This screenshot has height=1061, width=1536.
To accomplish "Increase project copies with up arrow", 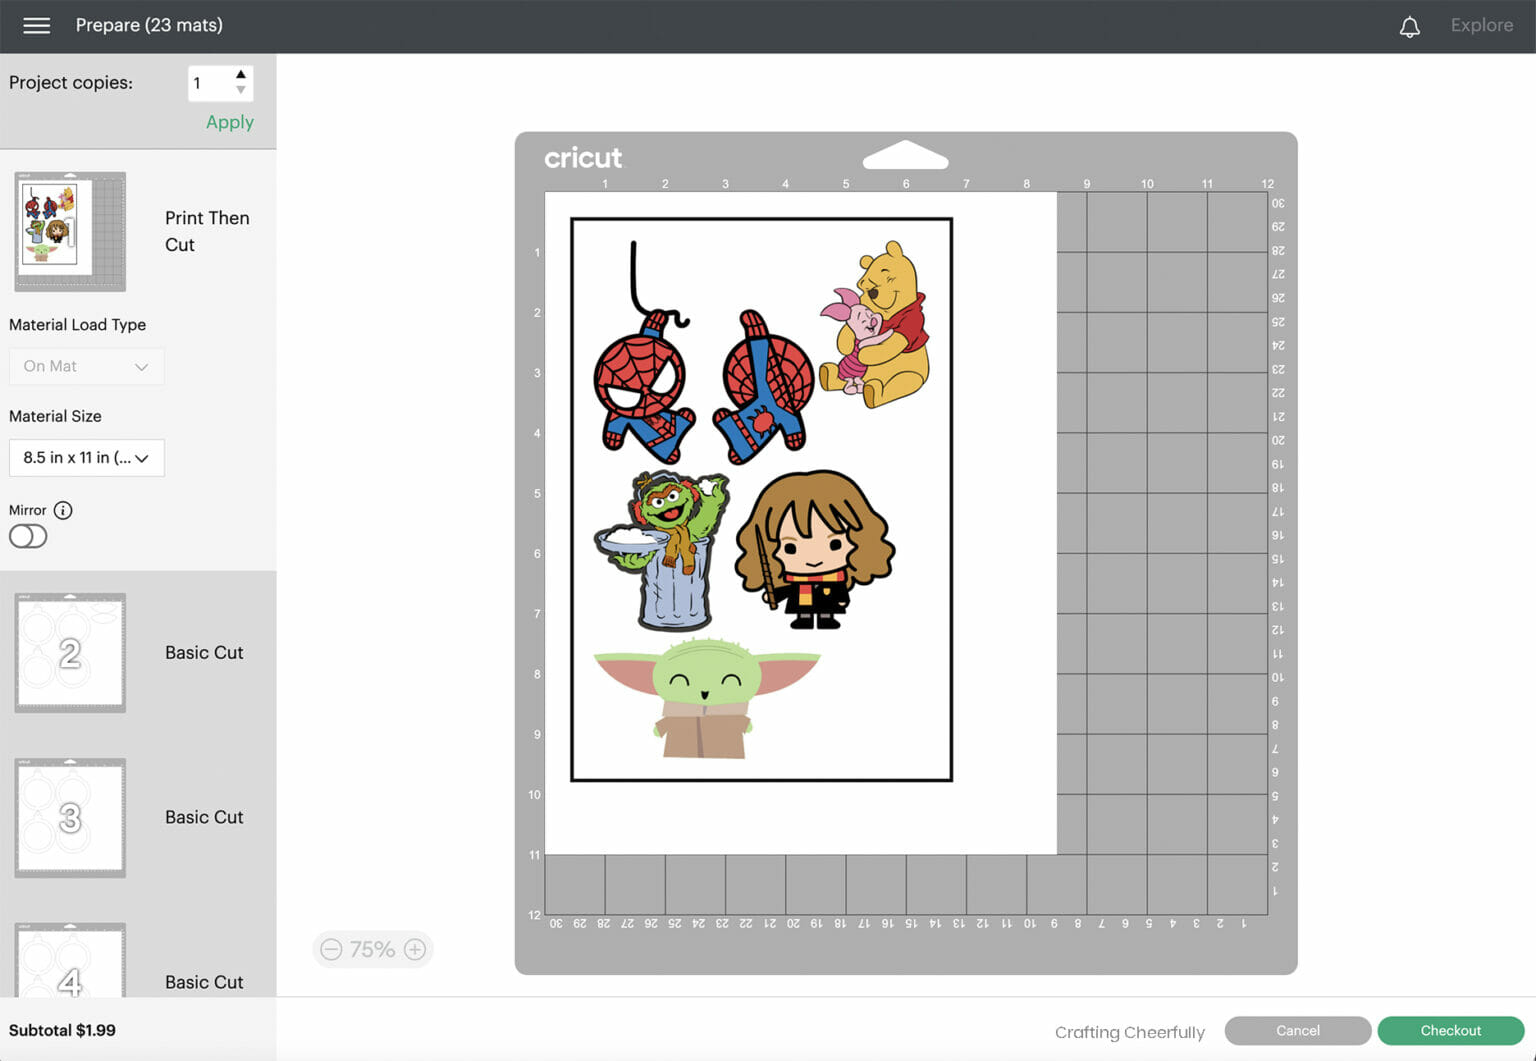I will pos(241,75).
